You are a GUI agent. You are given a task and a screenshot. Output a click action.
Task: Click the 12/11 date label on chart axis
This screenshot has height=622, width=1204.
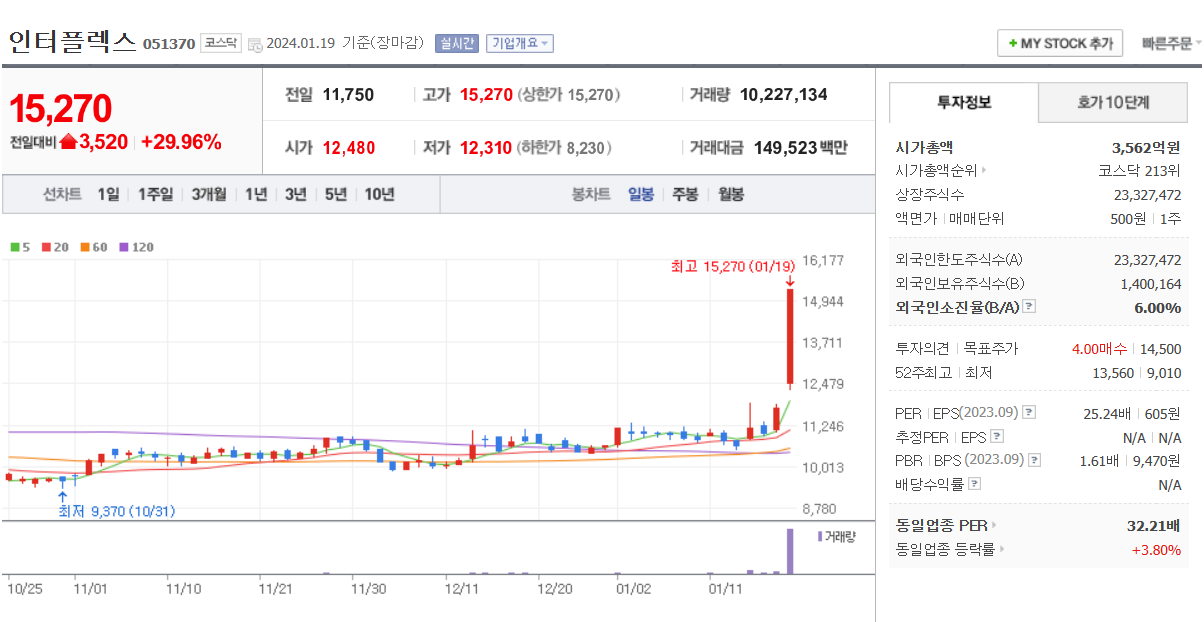[x=461, y=589]
